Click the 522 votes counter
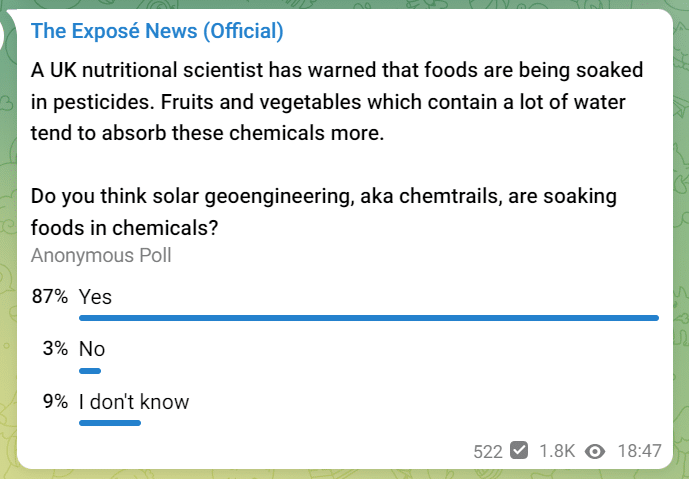Screen dimensions: 689x479 coord(488,451)
